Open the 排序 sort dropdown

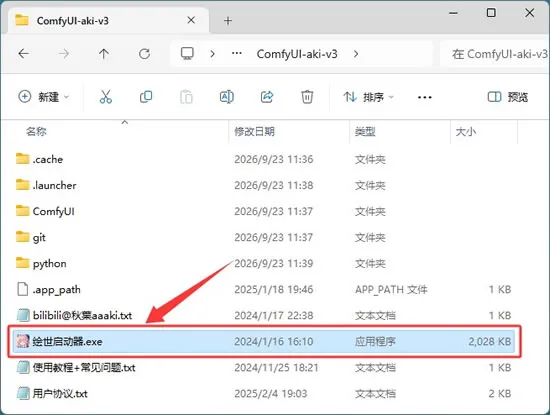(369, 97)
